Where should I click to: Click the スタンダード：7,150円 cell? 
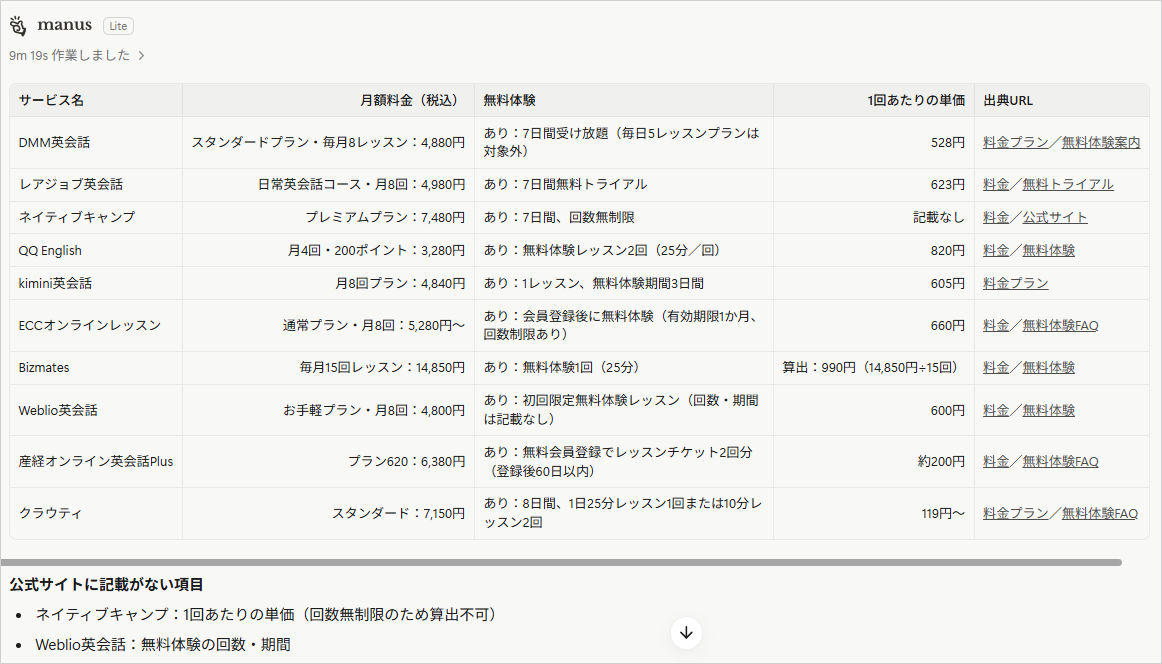(x=328, y=514)
